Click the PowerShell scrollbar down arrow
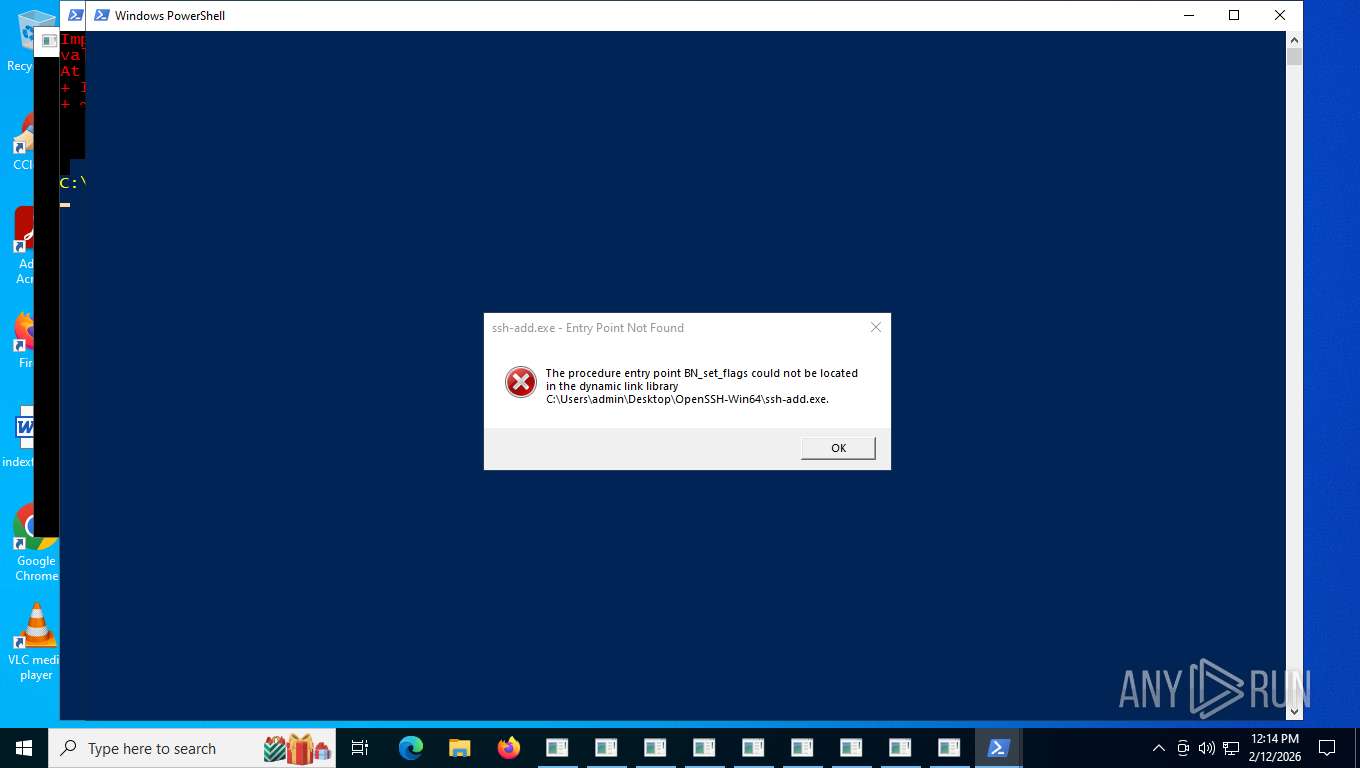 (1294, 712)
